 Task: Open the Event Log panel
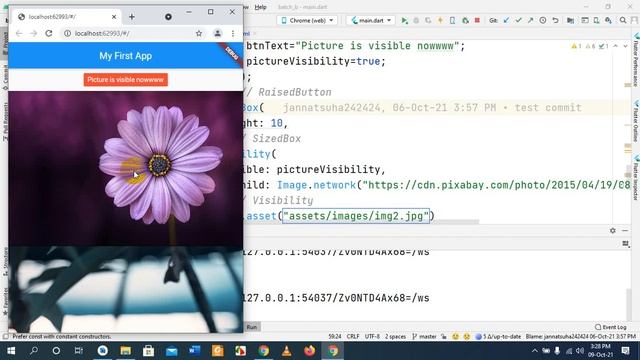click(611, 327)
